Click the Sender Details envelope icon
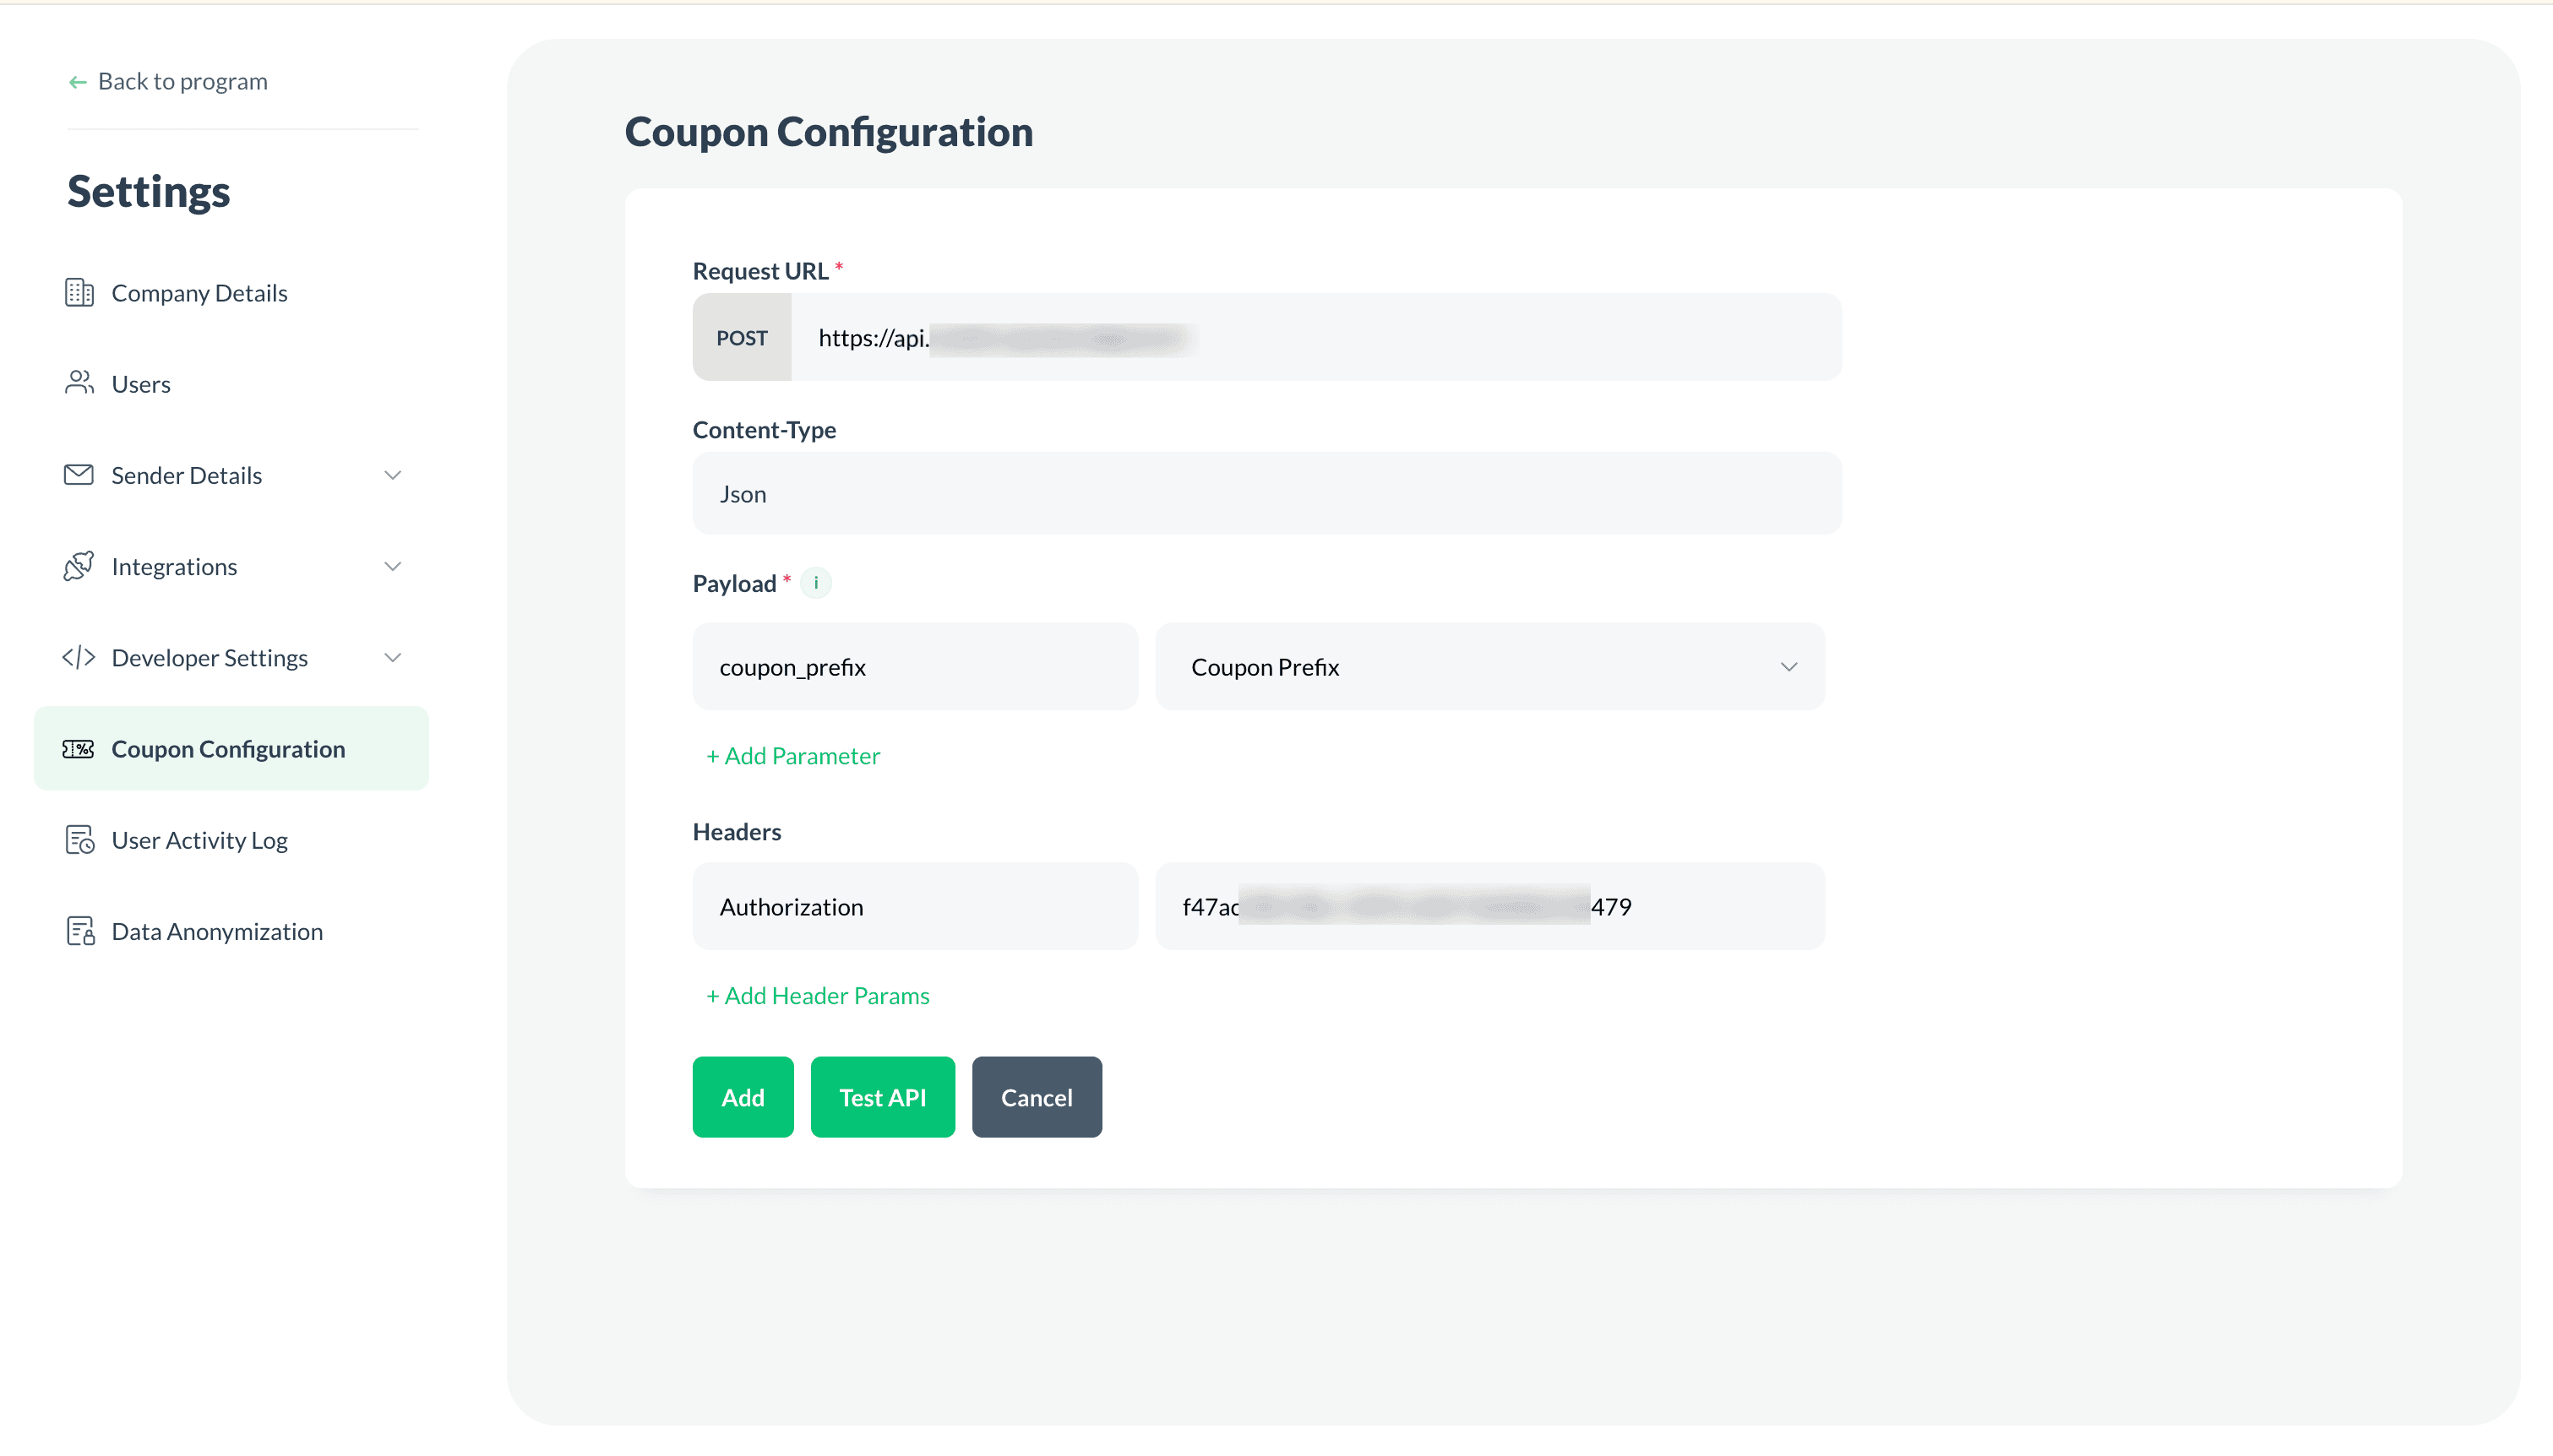The image size is (2553, 1456). pyautogui.click(x=79, y=475)
